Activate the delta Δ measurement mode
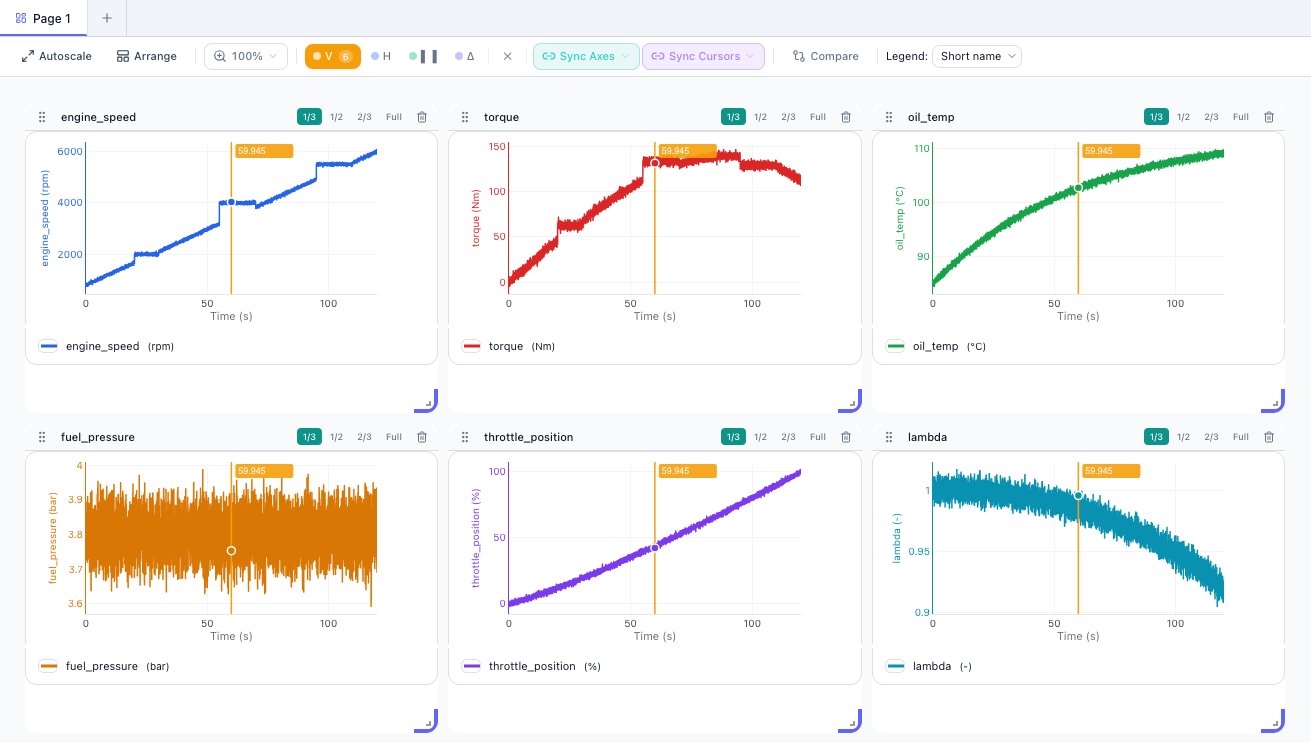 (468, 56)
